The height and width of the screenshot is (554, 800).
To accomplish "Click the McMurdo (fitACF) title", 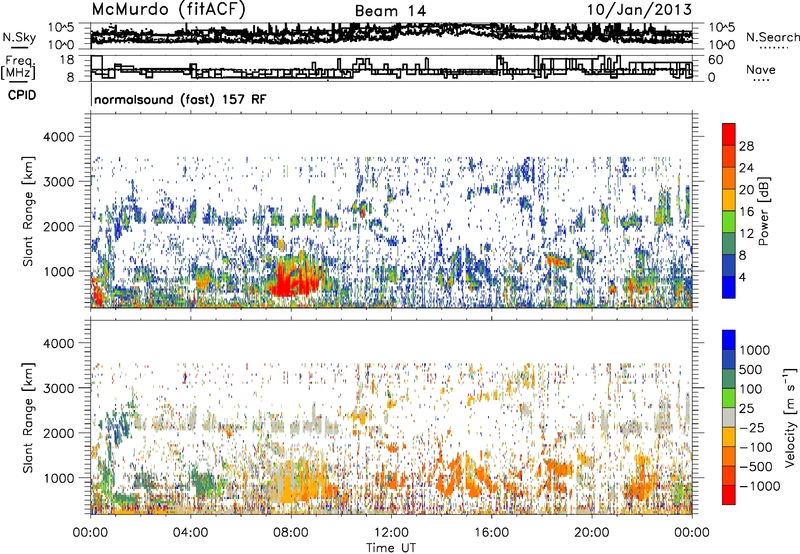I will click(168, 10).
